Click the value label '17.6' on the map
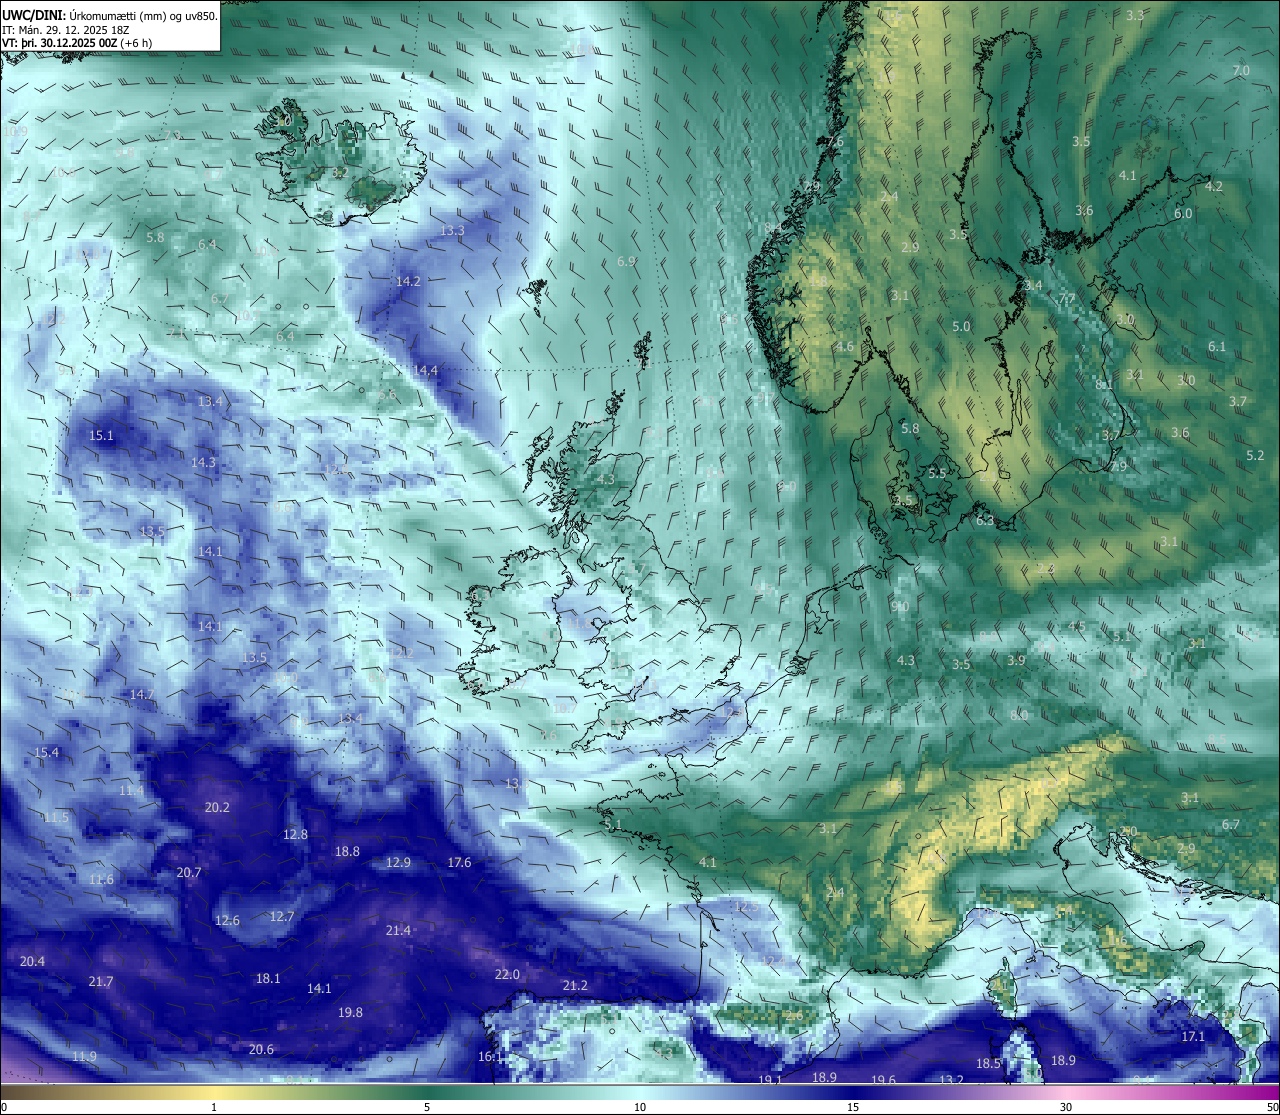The image size is (1280, 1115). (459, 863)
